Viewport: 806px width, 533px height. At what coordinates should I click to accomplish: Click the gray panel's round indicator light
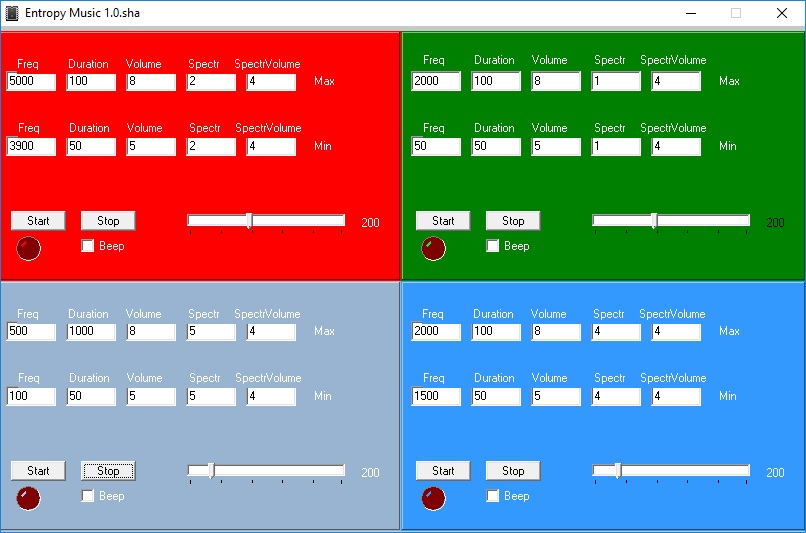29,498
